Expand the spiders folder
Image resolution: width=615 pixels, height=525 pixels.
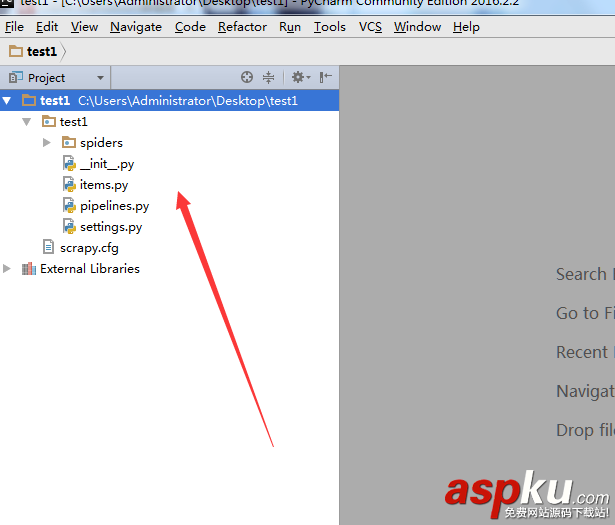point(47,143)
